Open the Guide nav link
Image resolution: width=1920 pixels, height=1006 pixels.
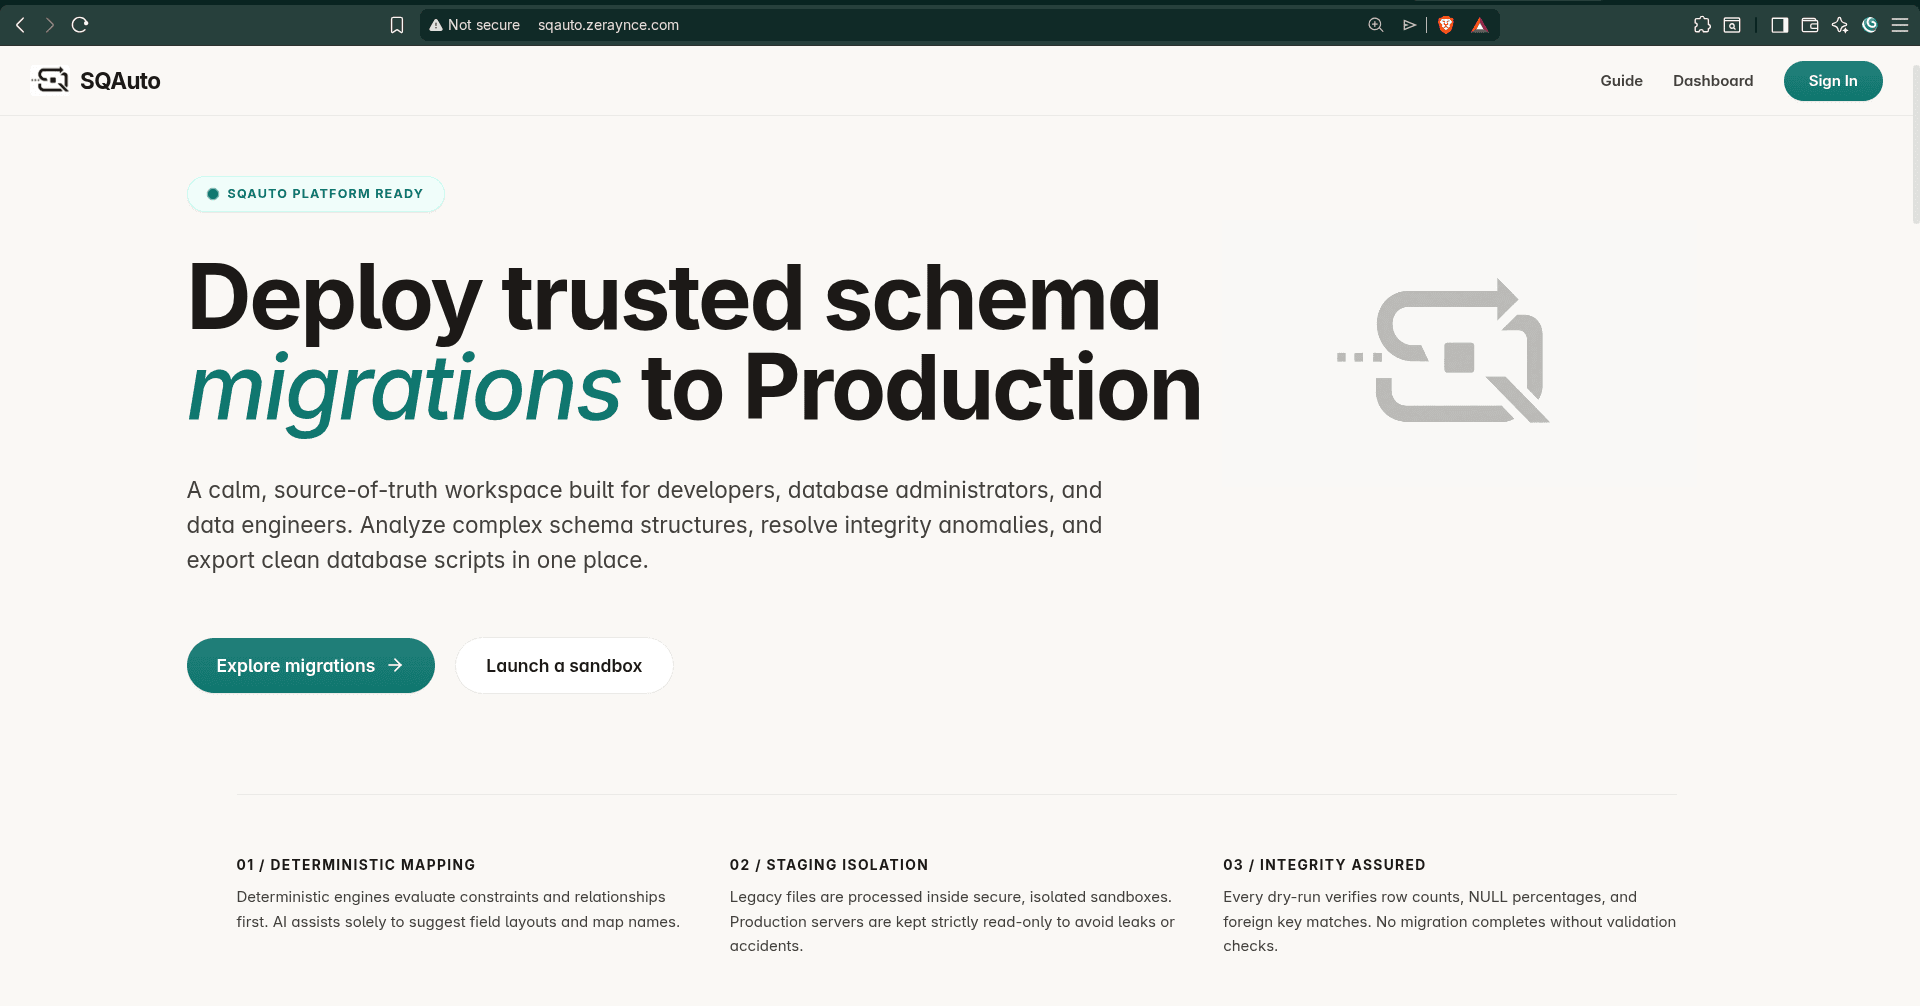[1621, 81]
